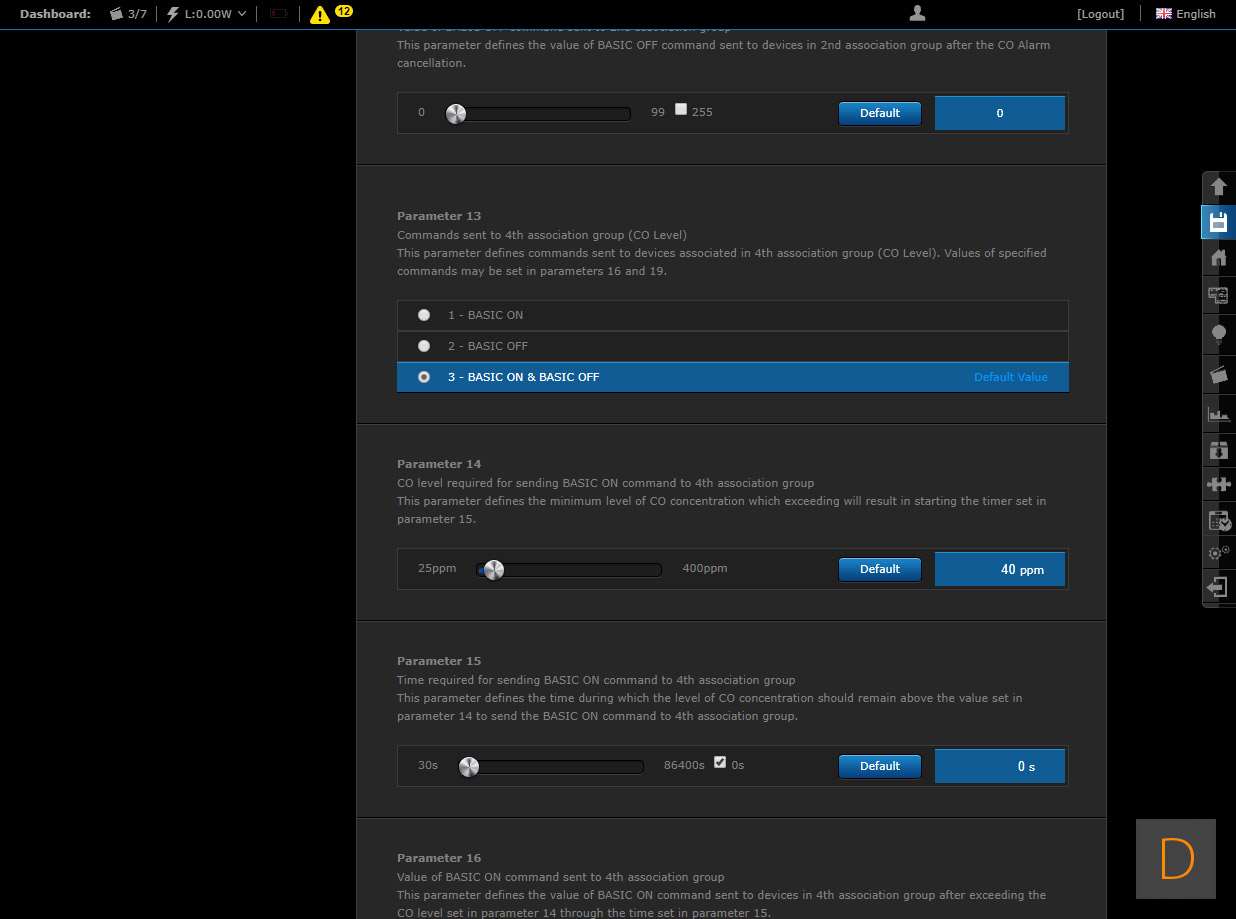The image size is (1236, 919).
Task: Click the 40 ppm value field
Action: (x=1000, y=569)
